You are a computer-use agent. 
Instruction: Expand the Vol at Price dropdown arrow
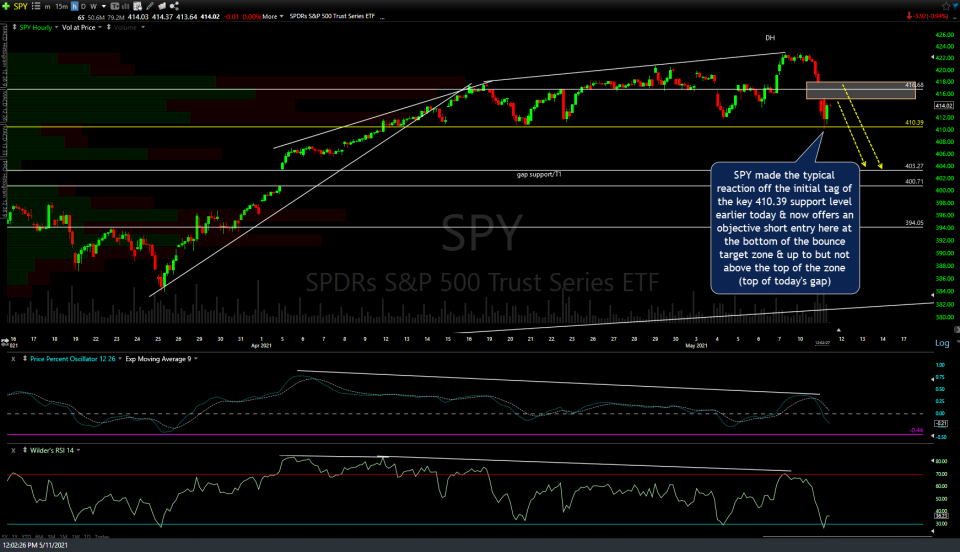pos(100,27)
